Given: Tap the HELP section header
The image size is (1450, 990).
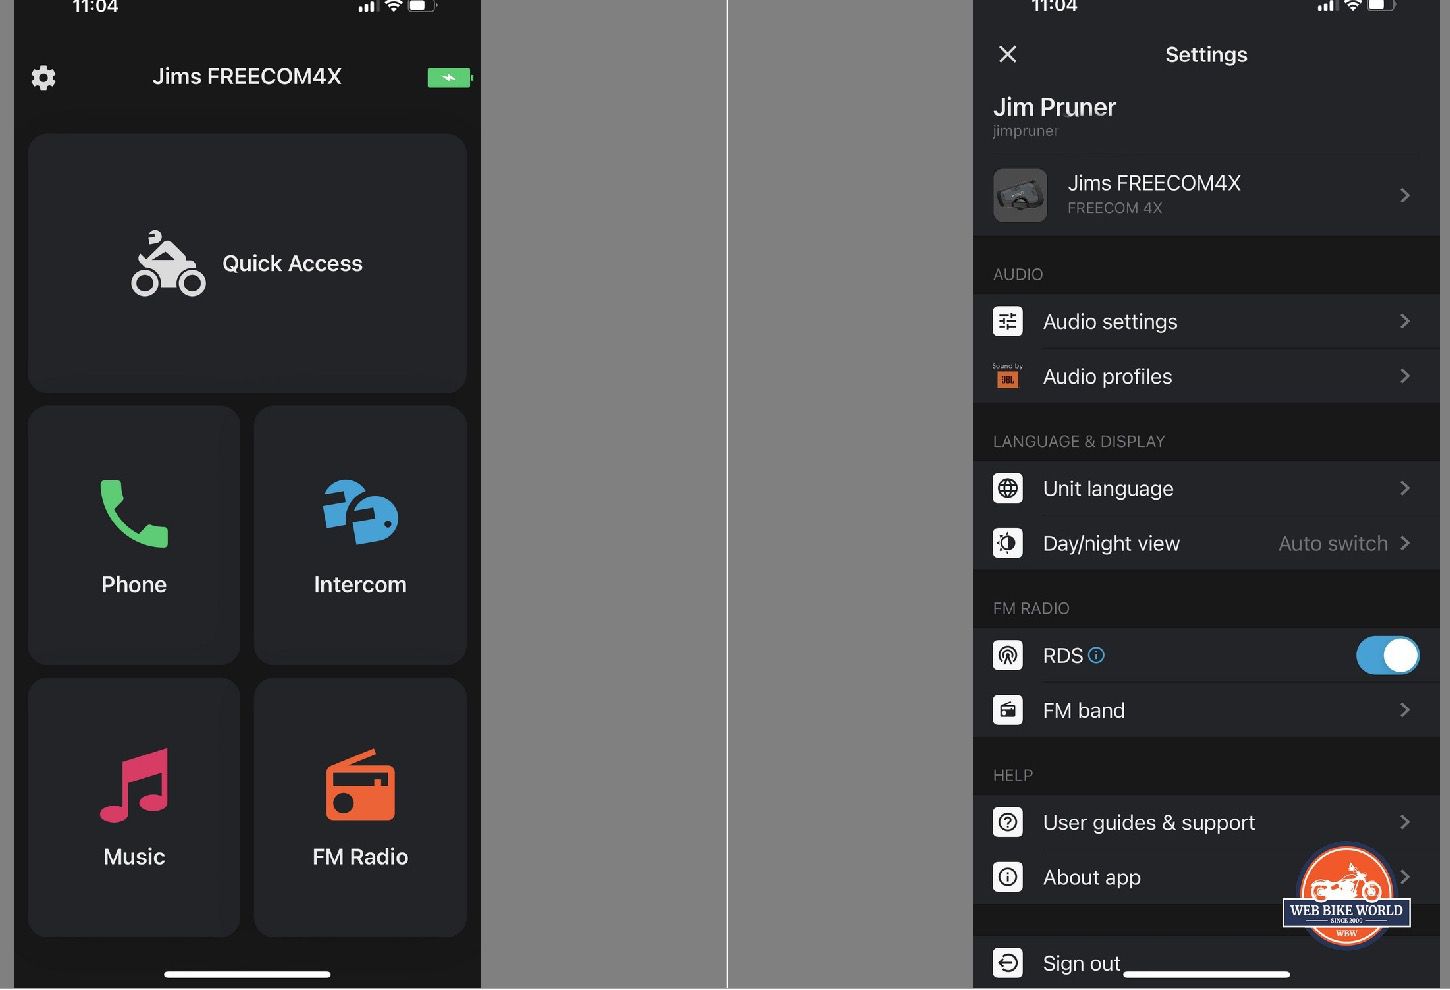Looking at the screenshot, I should 1013,775.
